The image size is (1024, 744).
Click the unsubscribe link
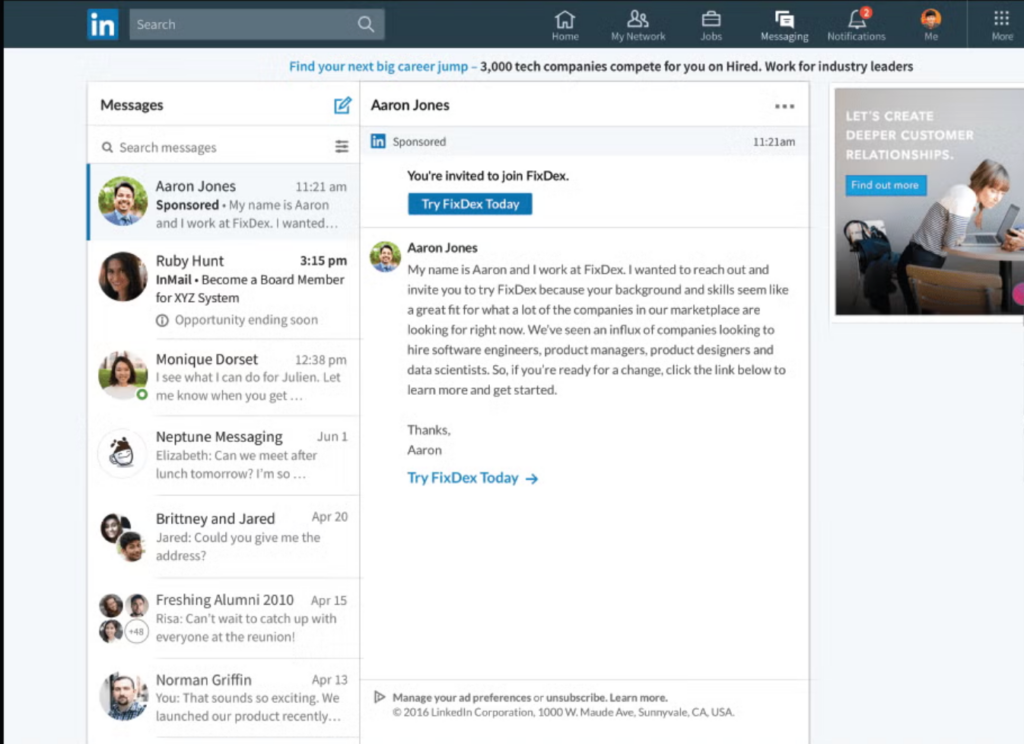(x=576, y=698)
